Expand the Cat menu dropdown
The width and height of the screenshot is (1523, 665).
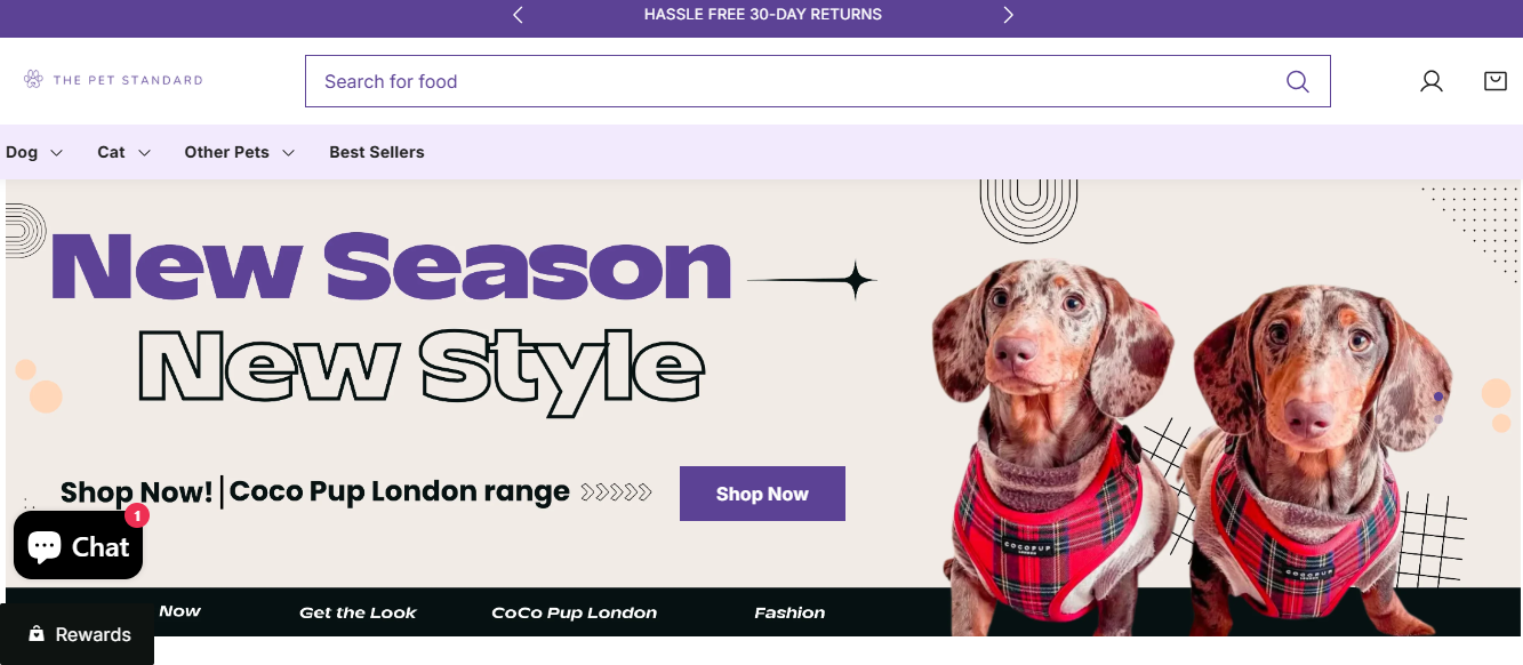pos(124,152)
